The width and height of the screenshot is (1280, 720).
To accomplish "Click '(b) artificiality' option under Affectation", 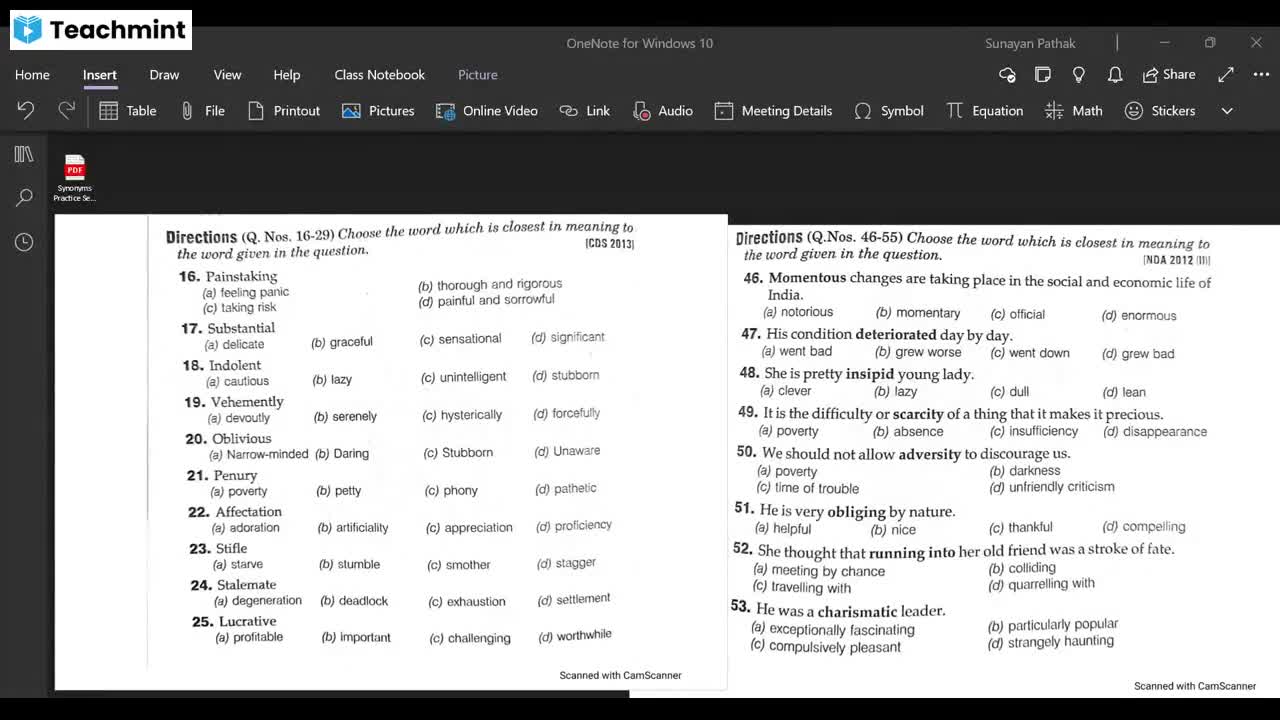I will click(353, 528).
